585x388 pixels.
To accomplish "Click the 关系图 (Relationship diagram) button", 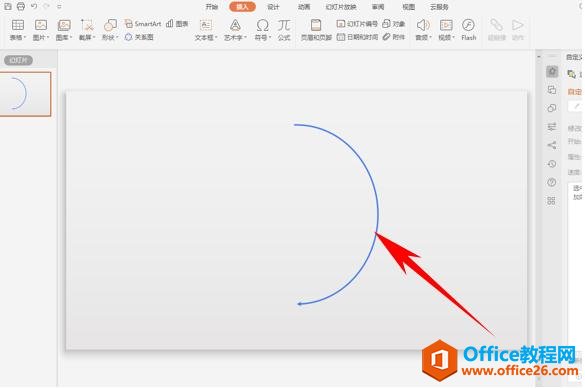I will point(139,37).
